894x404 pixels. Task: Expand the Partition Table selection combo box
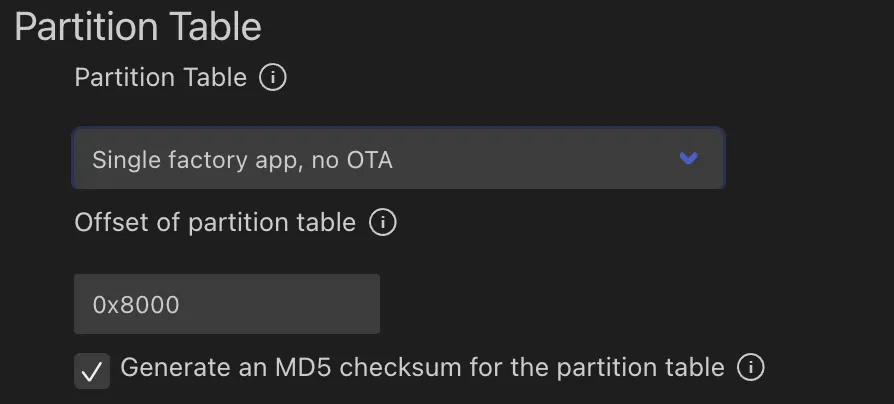(x=398, y=158)
